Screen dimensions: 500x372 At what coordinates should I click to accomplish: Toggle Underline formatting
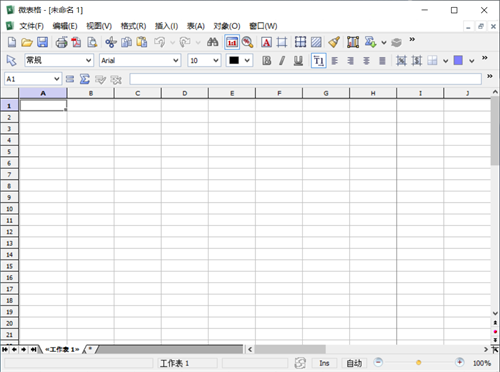(x=298, y=60)
